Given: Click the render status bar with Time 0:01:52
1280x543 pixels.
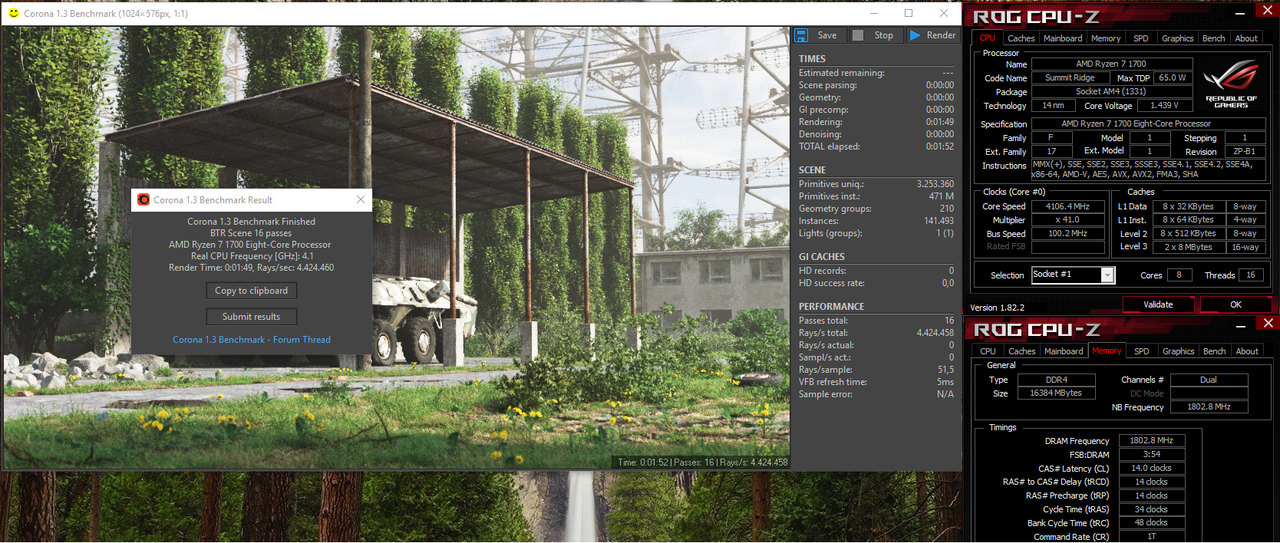Looking at the screenshot, I should tap(702, 462).
